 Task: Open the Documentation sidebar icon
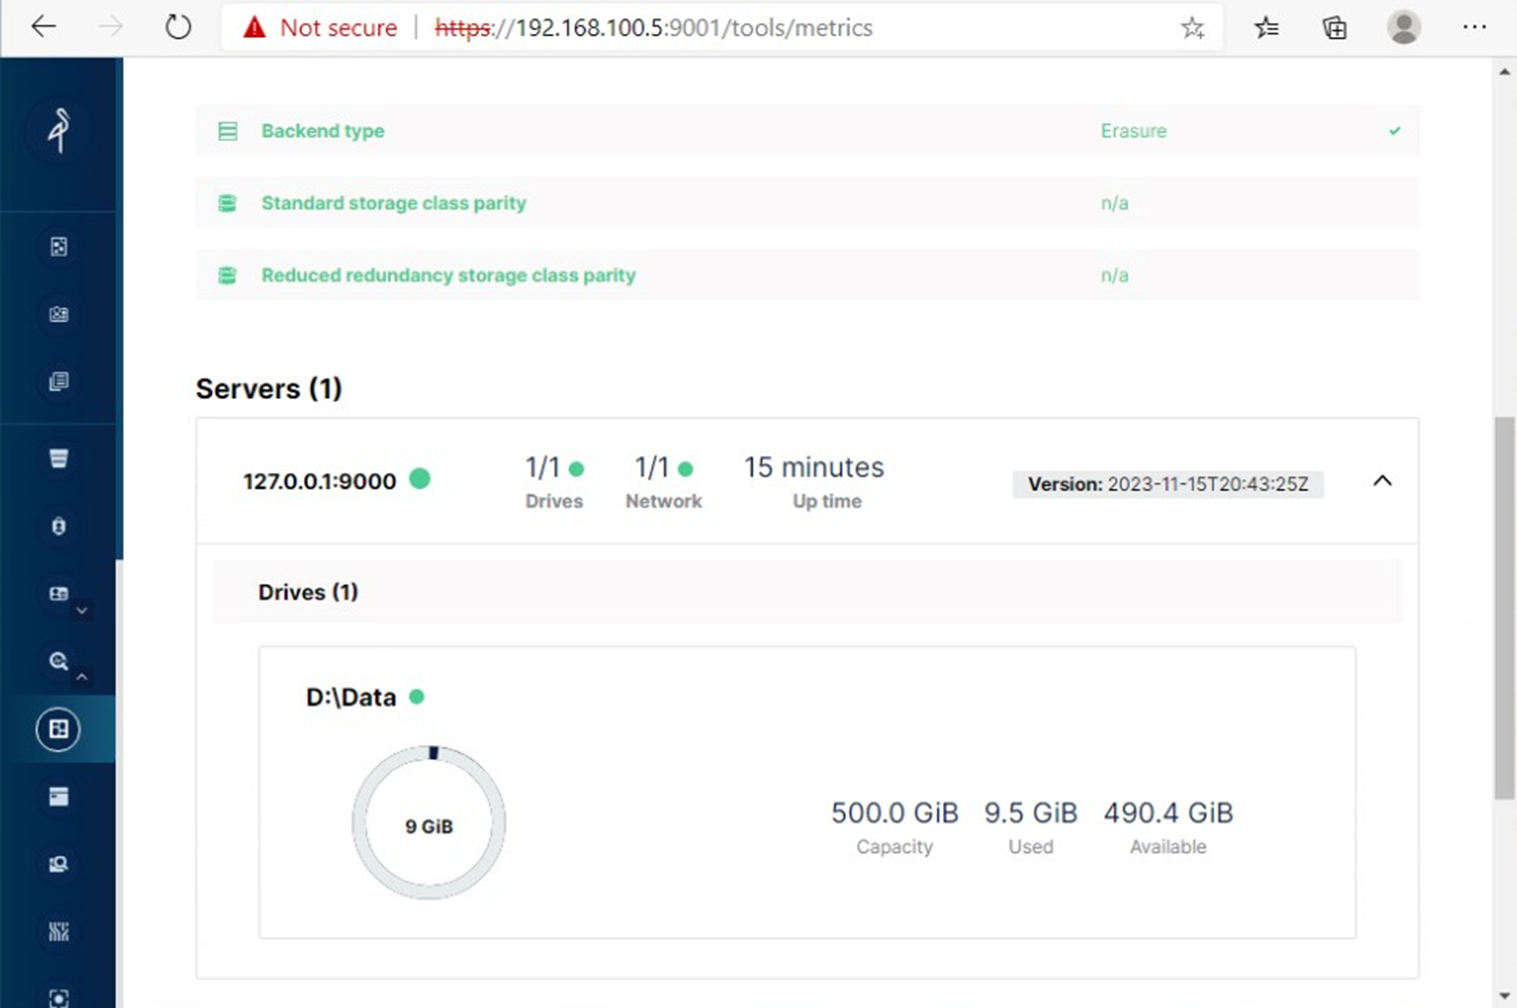click(x=59, y=381)
